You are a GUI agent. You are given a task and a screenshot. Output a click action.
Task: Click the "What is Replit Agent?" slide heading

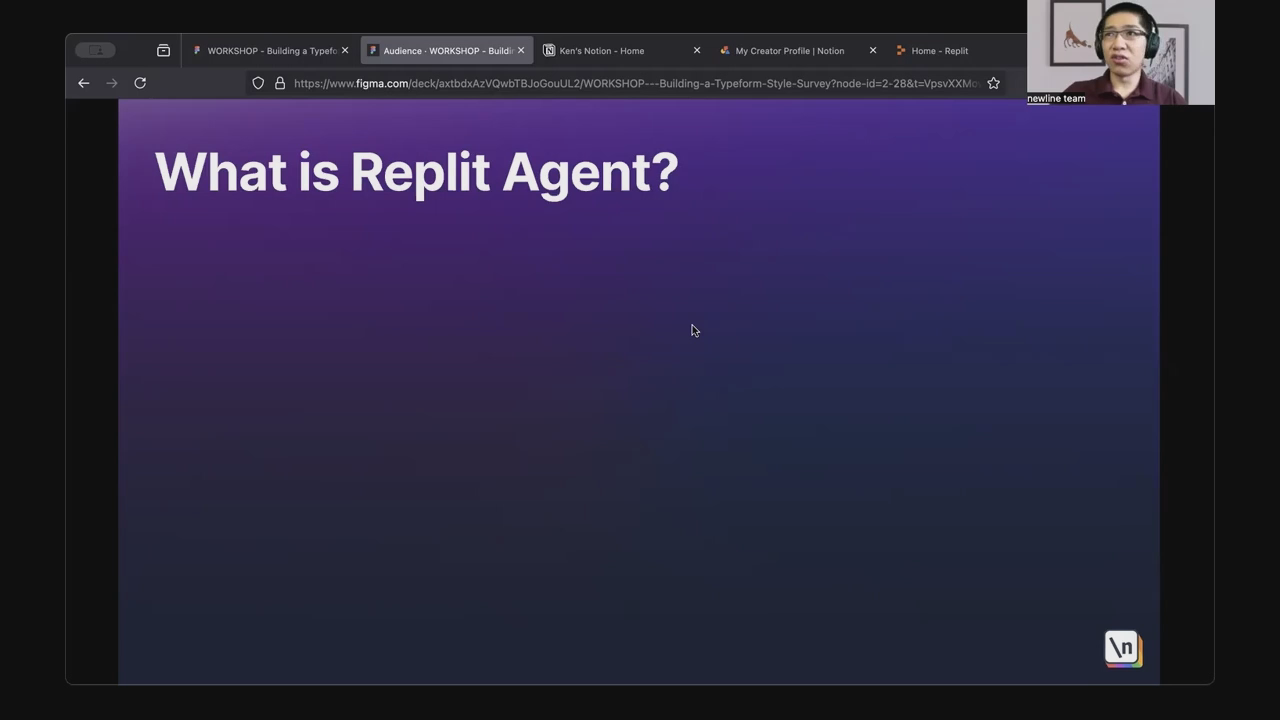416,172
